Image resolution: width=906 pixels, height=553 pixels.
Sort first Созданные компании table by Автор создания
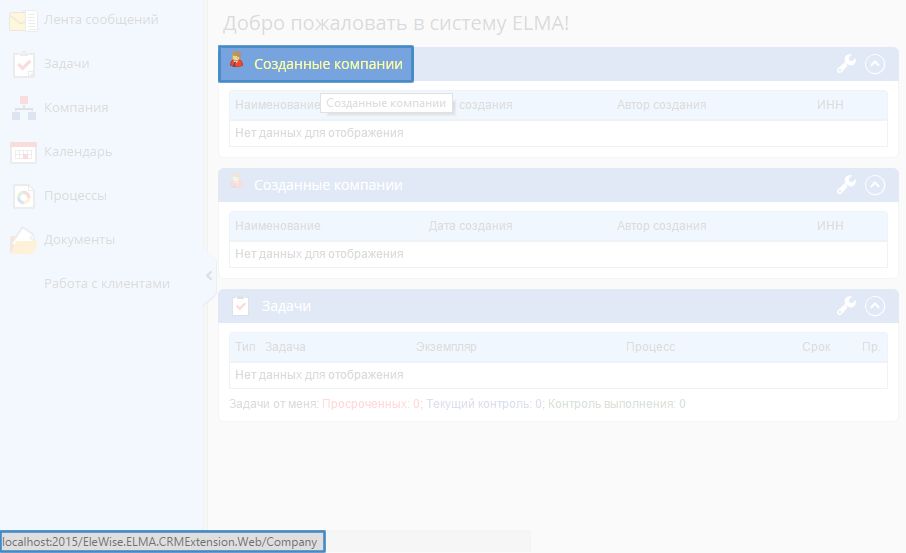pyautogui.click(x=662, y=105)
